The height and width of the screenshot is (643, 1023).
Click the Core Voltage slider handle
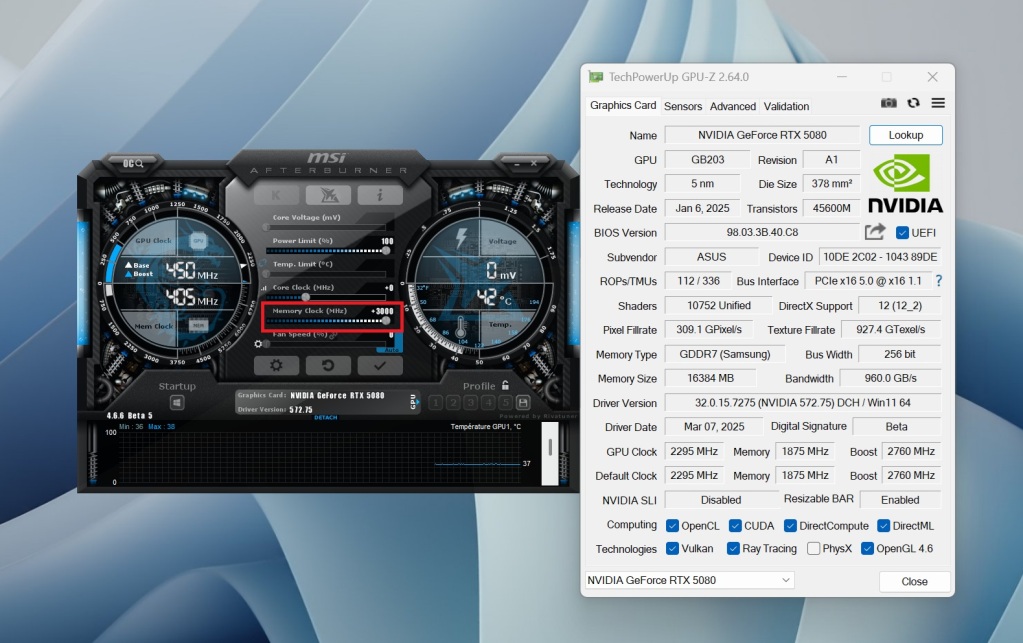266,228
